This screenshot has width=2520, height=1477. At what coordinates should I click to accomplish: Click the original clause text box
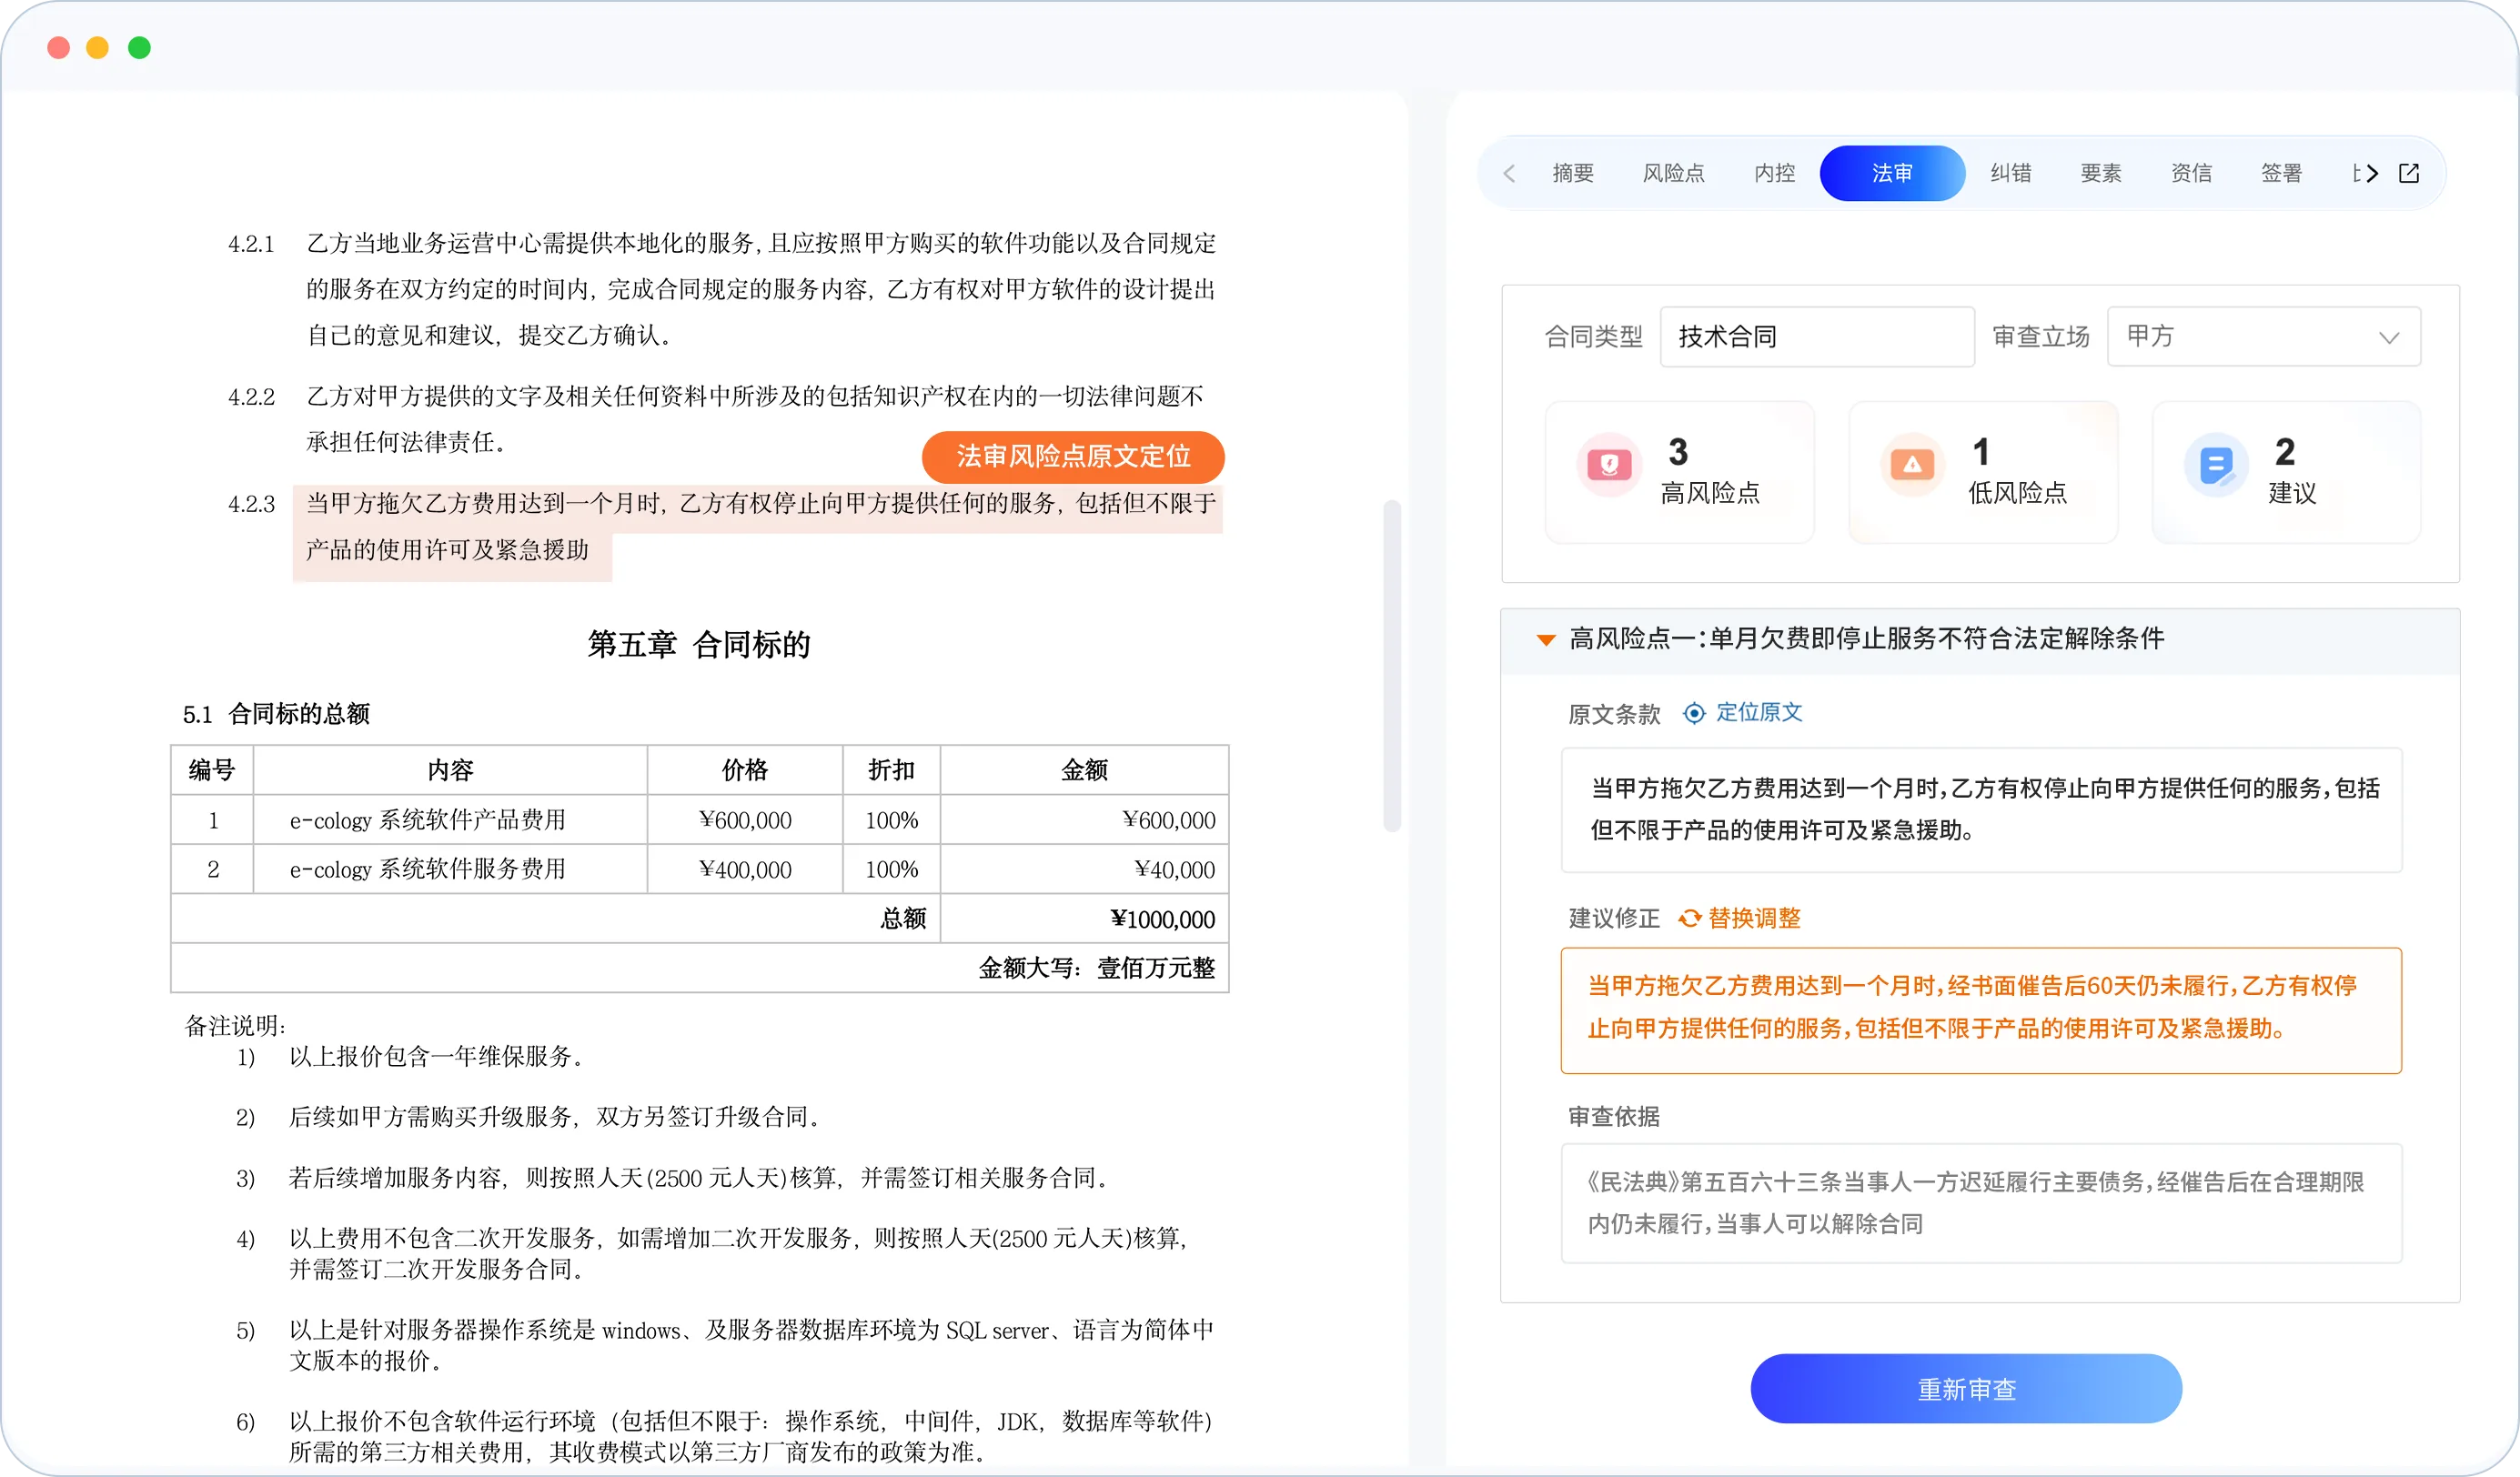tap(1981, 809)
